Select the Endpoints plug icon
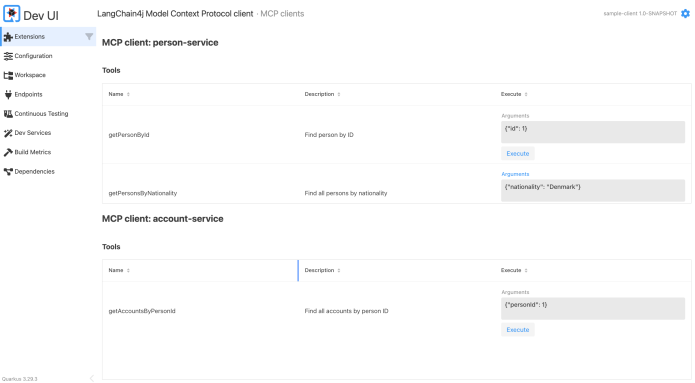This screenshot has width=695, height=383. coord(8,94)
